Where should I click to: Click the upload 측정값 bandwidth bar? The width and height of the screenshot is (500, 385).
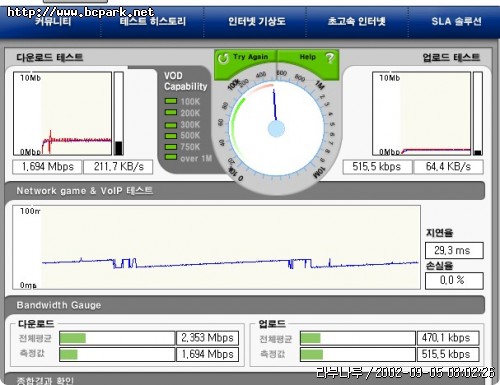click(358, 354)
